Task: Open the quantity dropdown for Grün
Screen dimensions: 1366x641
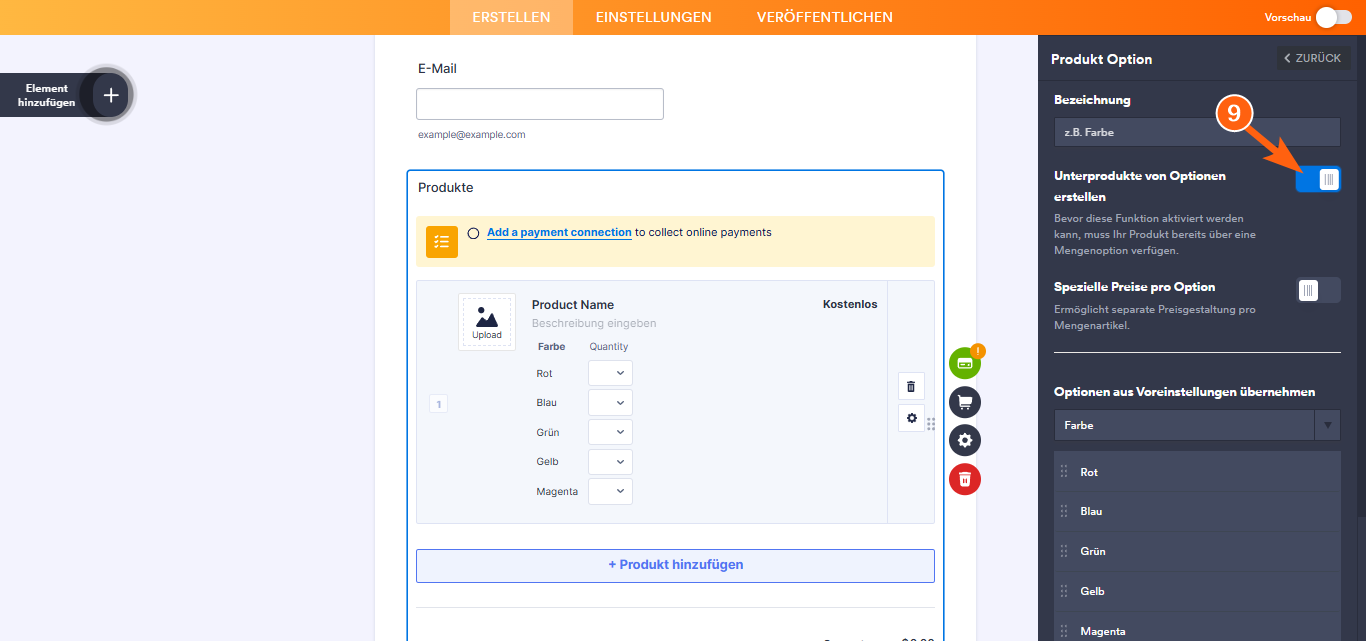Action: pos(610,432)
